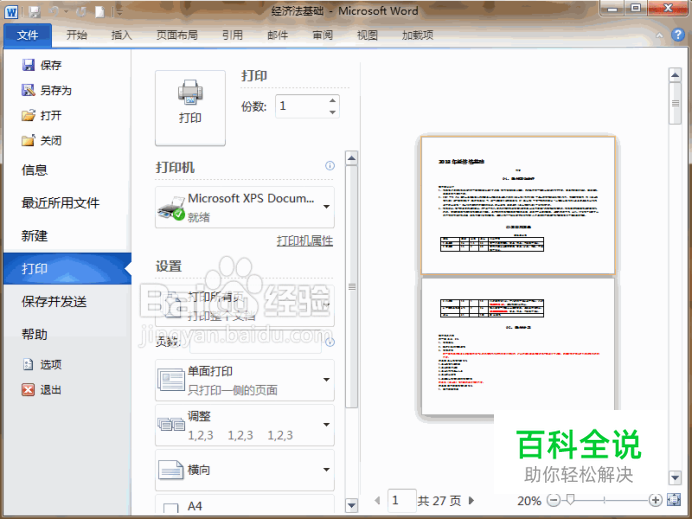Open the 新建 section
Screen dimensions: 692x519
[34, 236]
